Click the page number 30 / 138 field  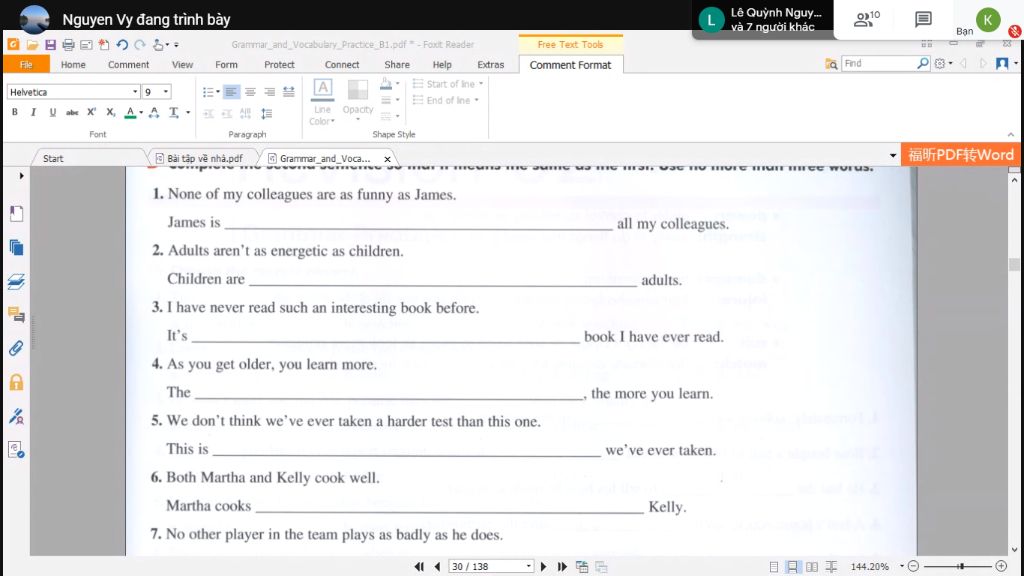point(490,566)
